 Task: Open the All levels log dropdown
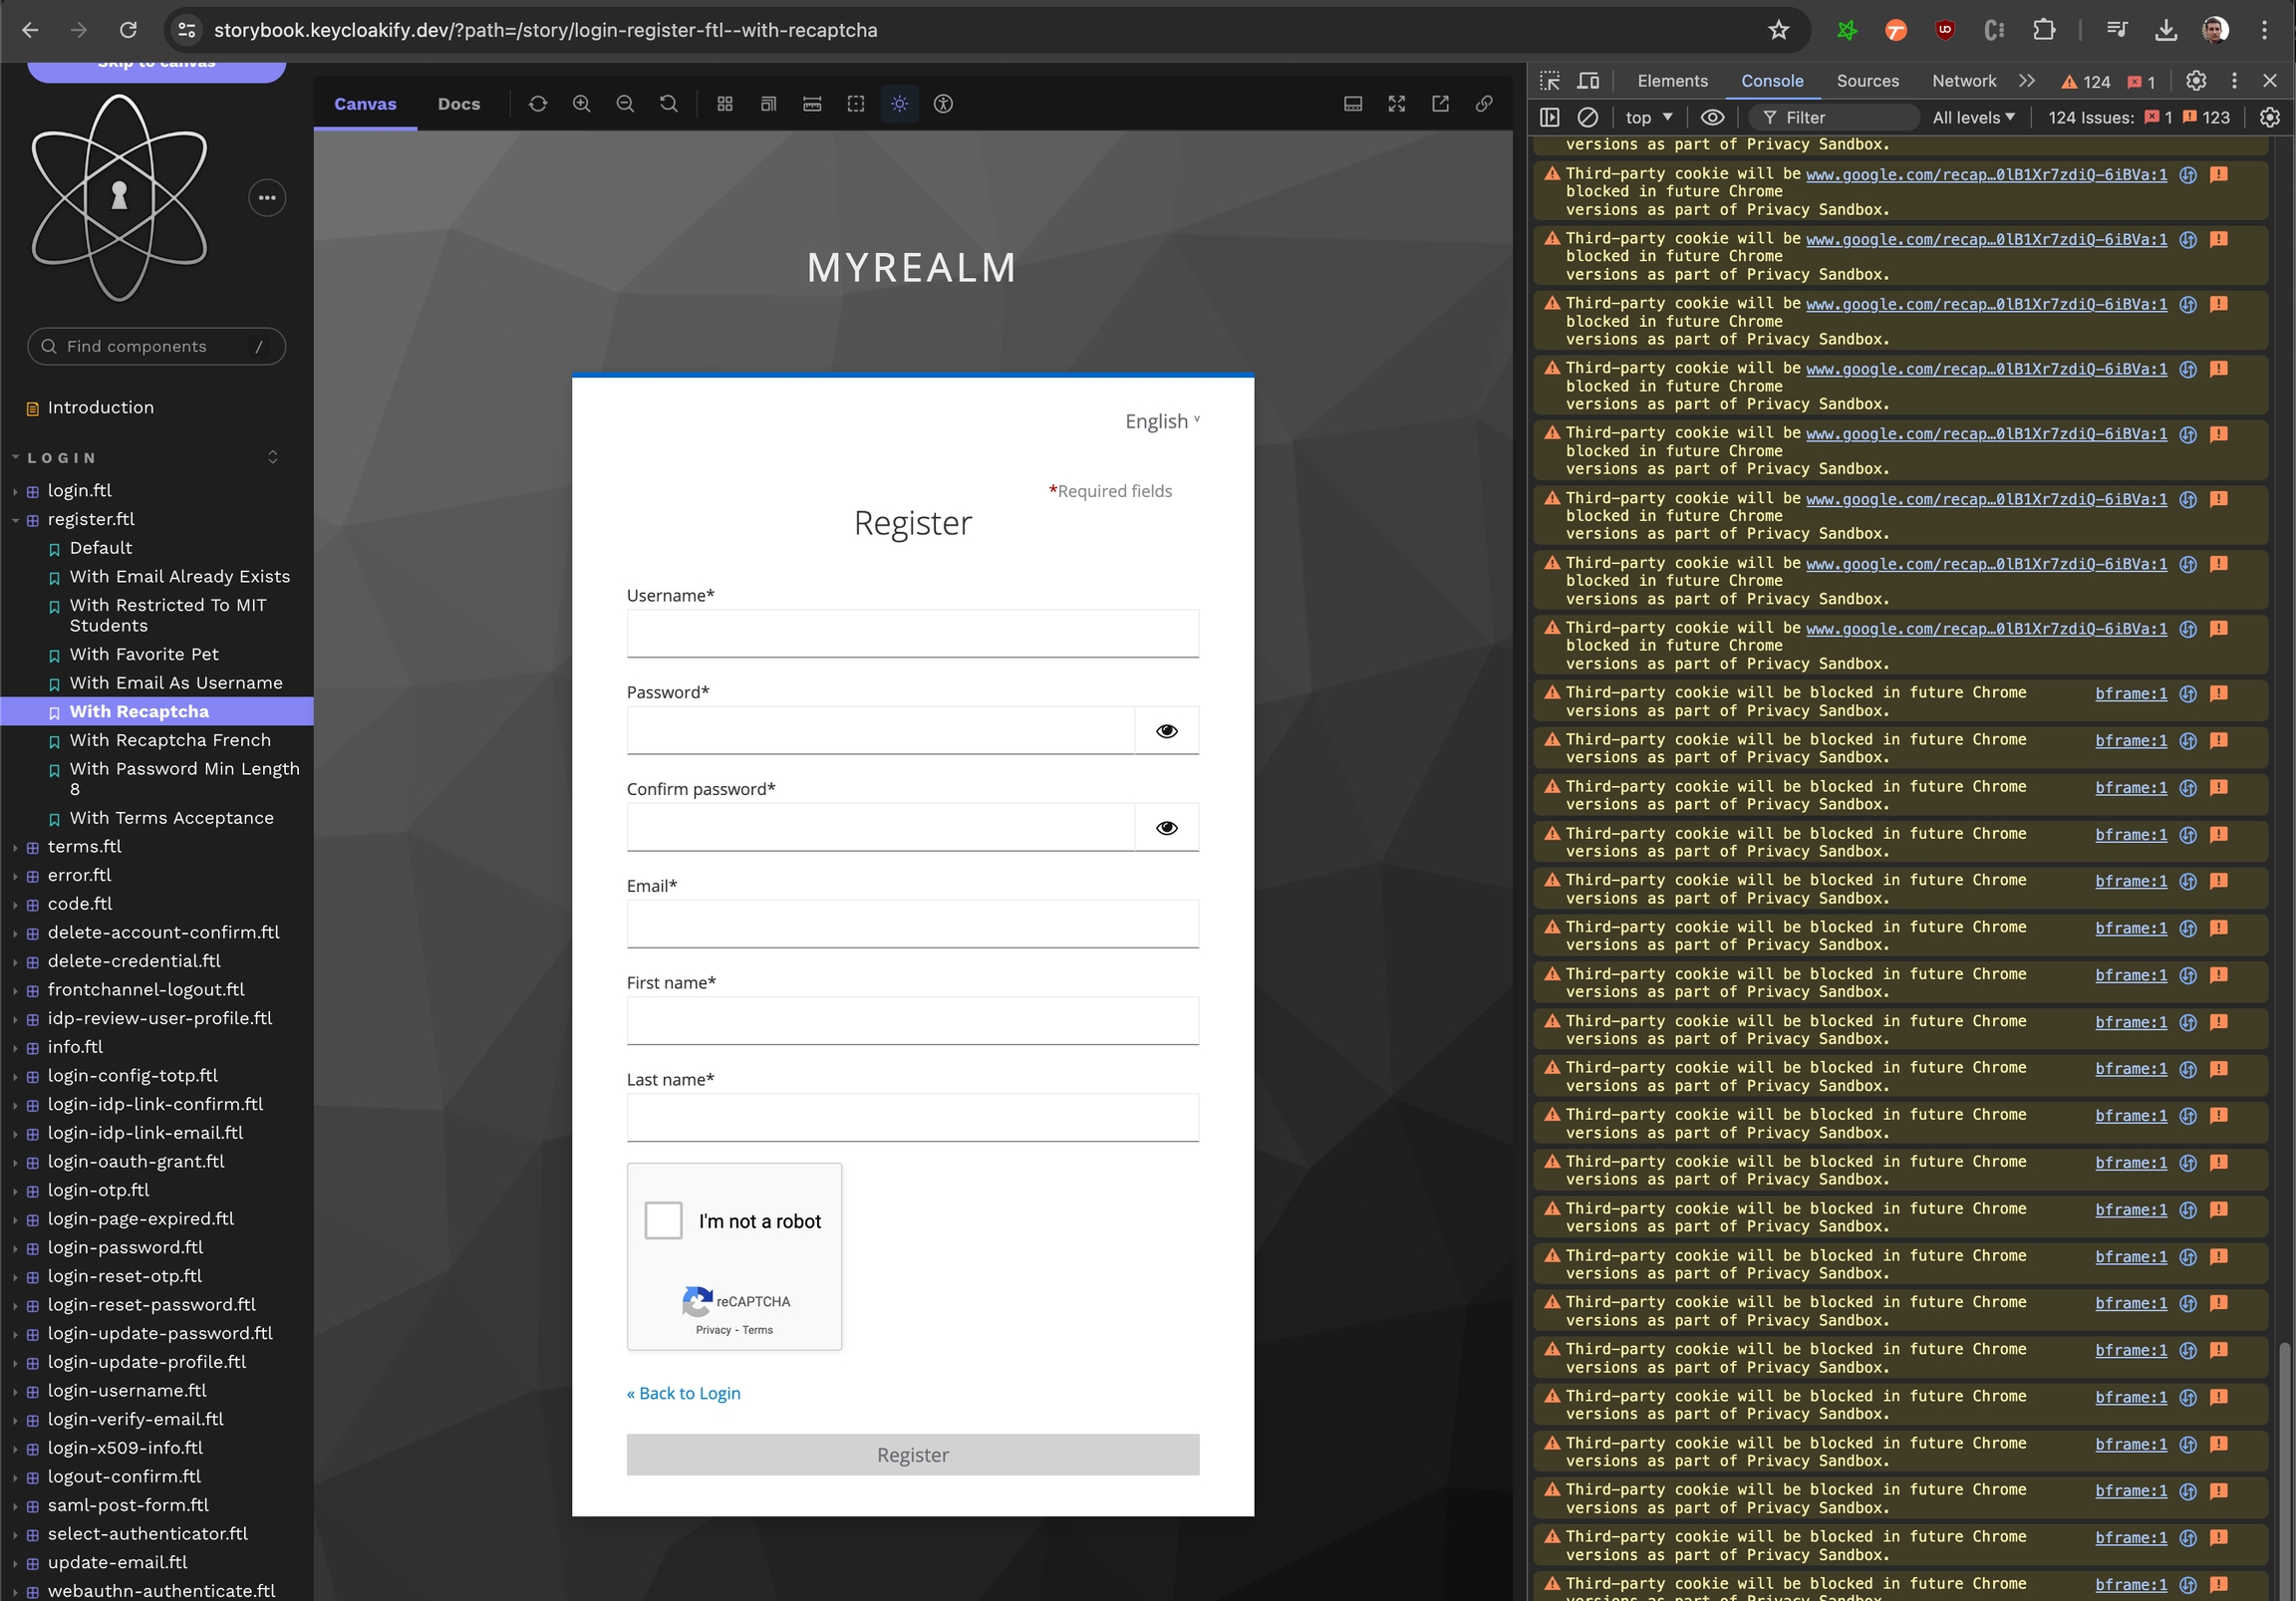1973,118
